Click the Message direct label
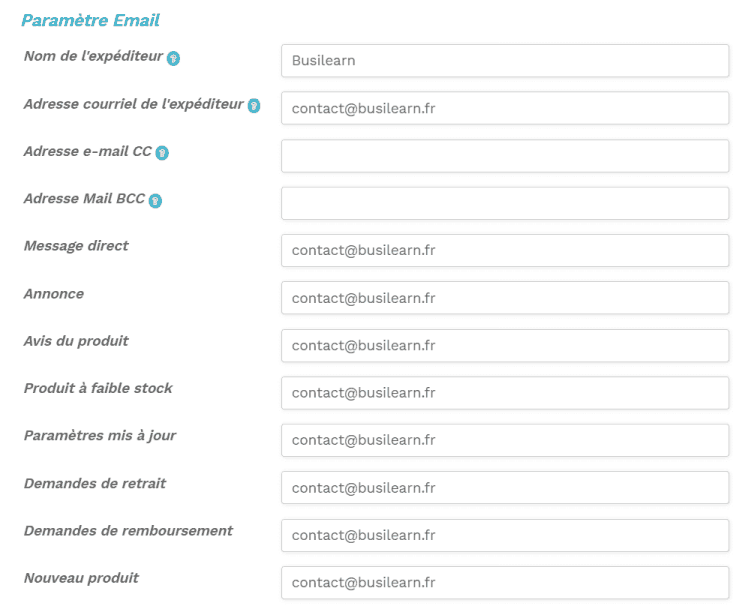The image size is (748, 609). coord(76,246)
